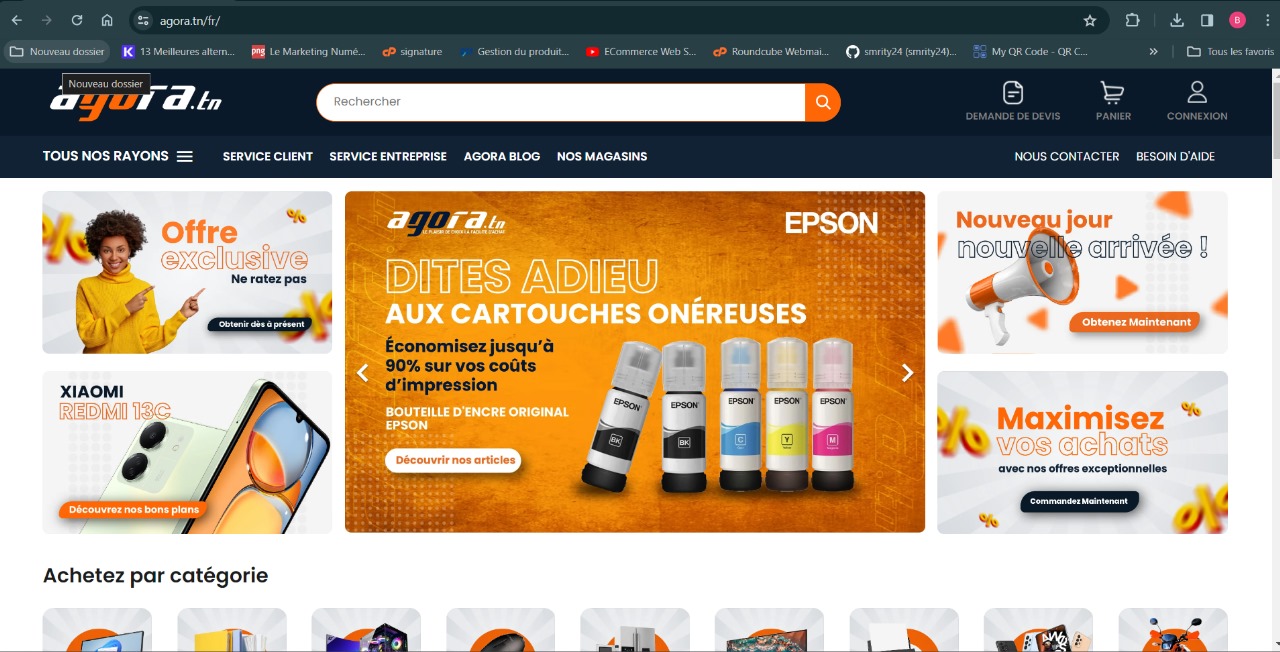Screen dimensions: 1280x652
Task: Focus the Rechercher search field
Action: [561, 102]
